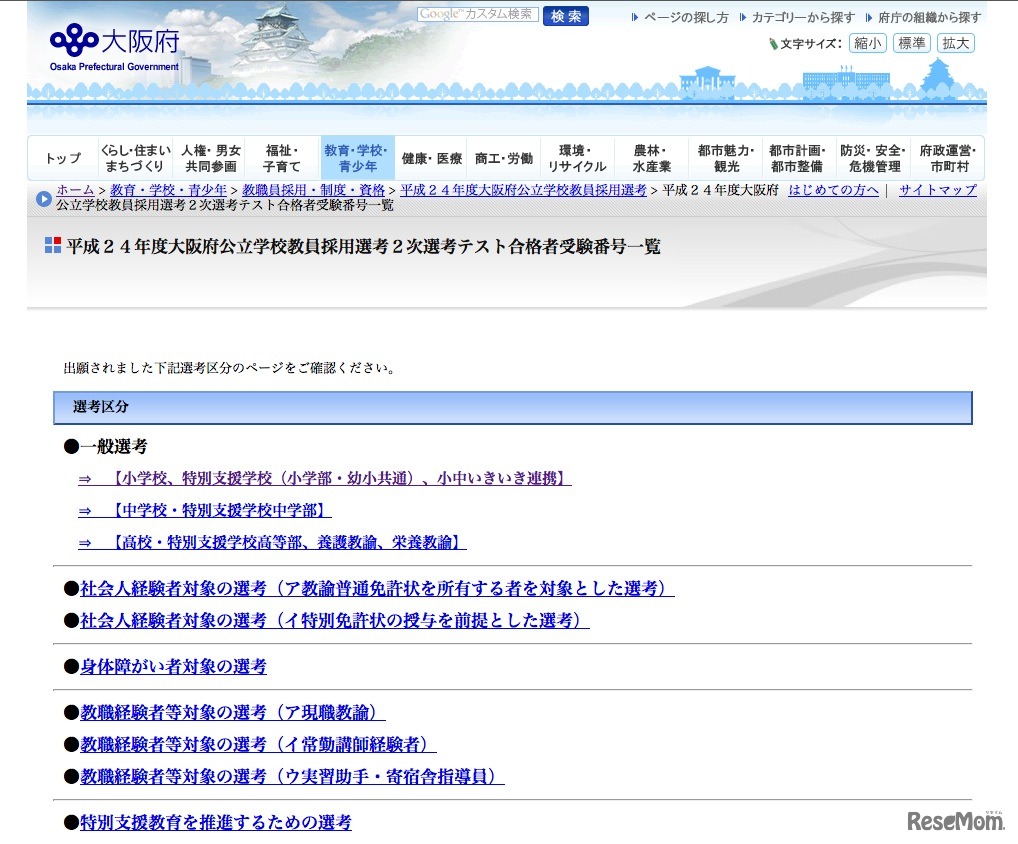Reset text size with 標準 button
Image resolution: width=1018 pixels, height=844 pixels.
pos(911,43)
